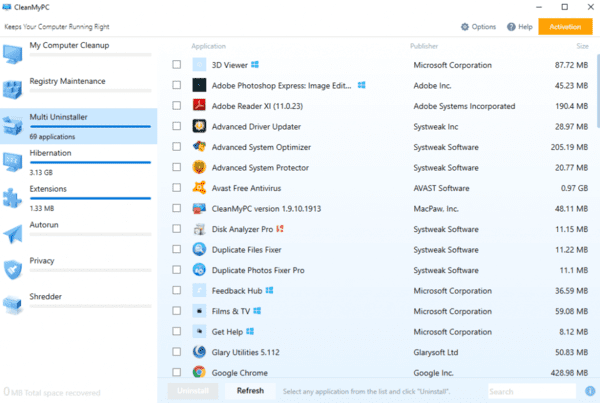Click the Disk Analyzer Pro icon

click(x=199, y=229)
